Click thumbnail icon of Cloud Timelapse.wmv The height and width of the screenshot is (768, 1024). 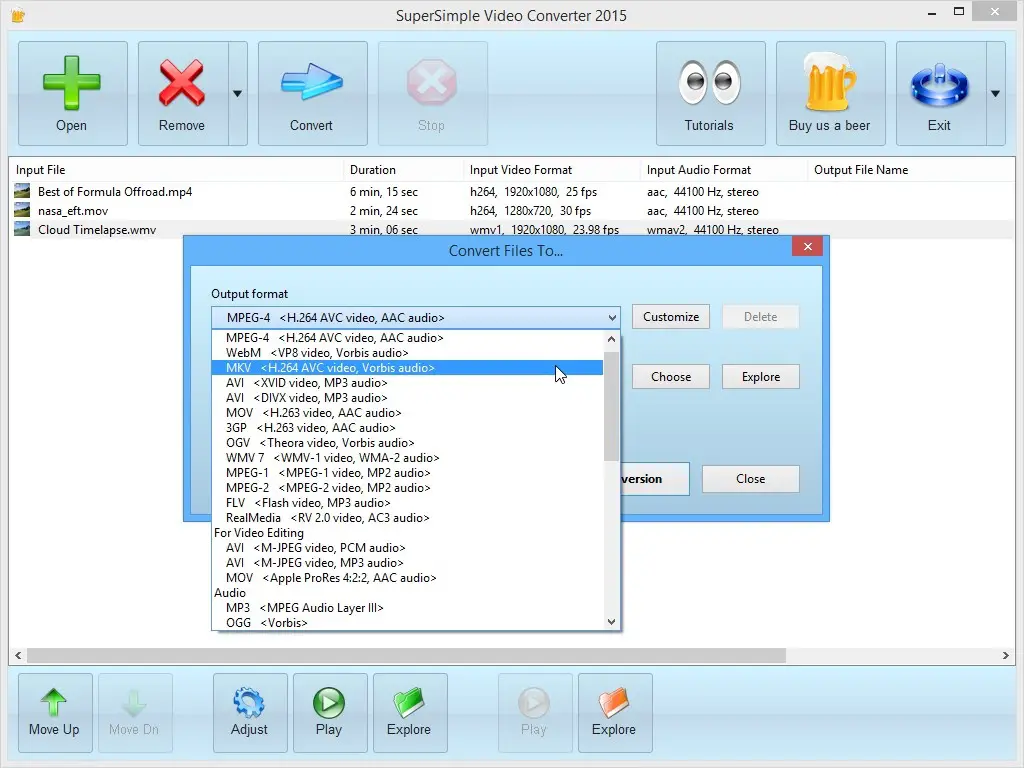[22, 229]
